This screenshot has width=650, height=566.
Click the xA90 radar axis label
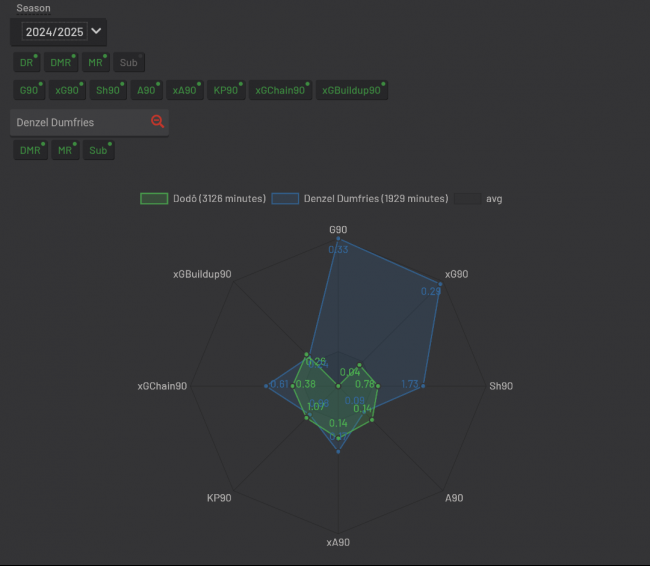click(x=338, y=542)
